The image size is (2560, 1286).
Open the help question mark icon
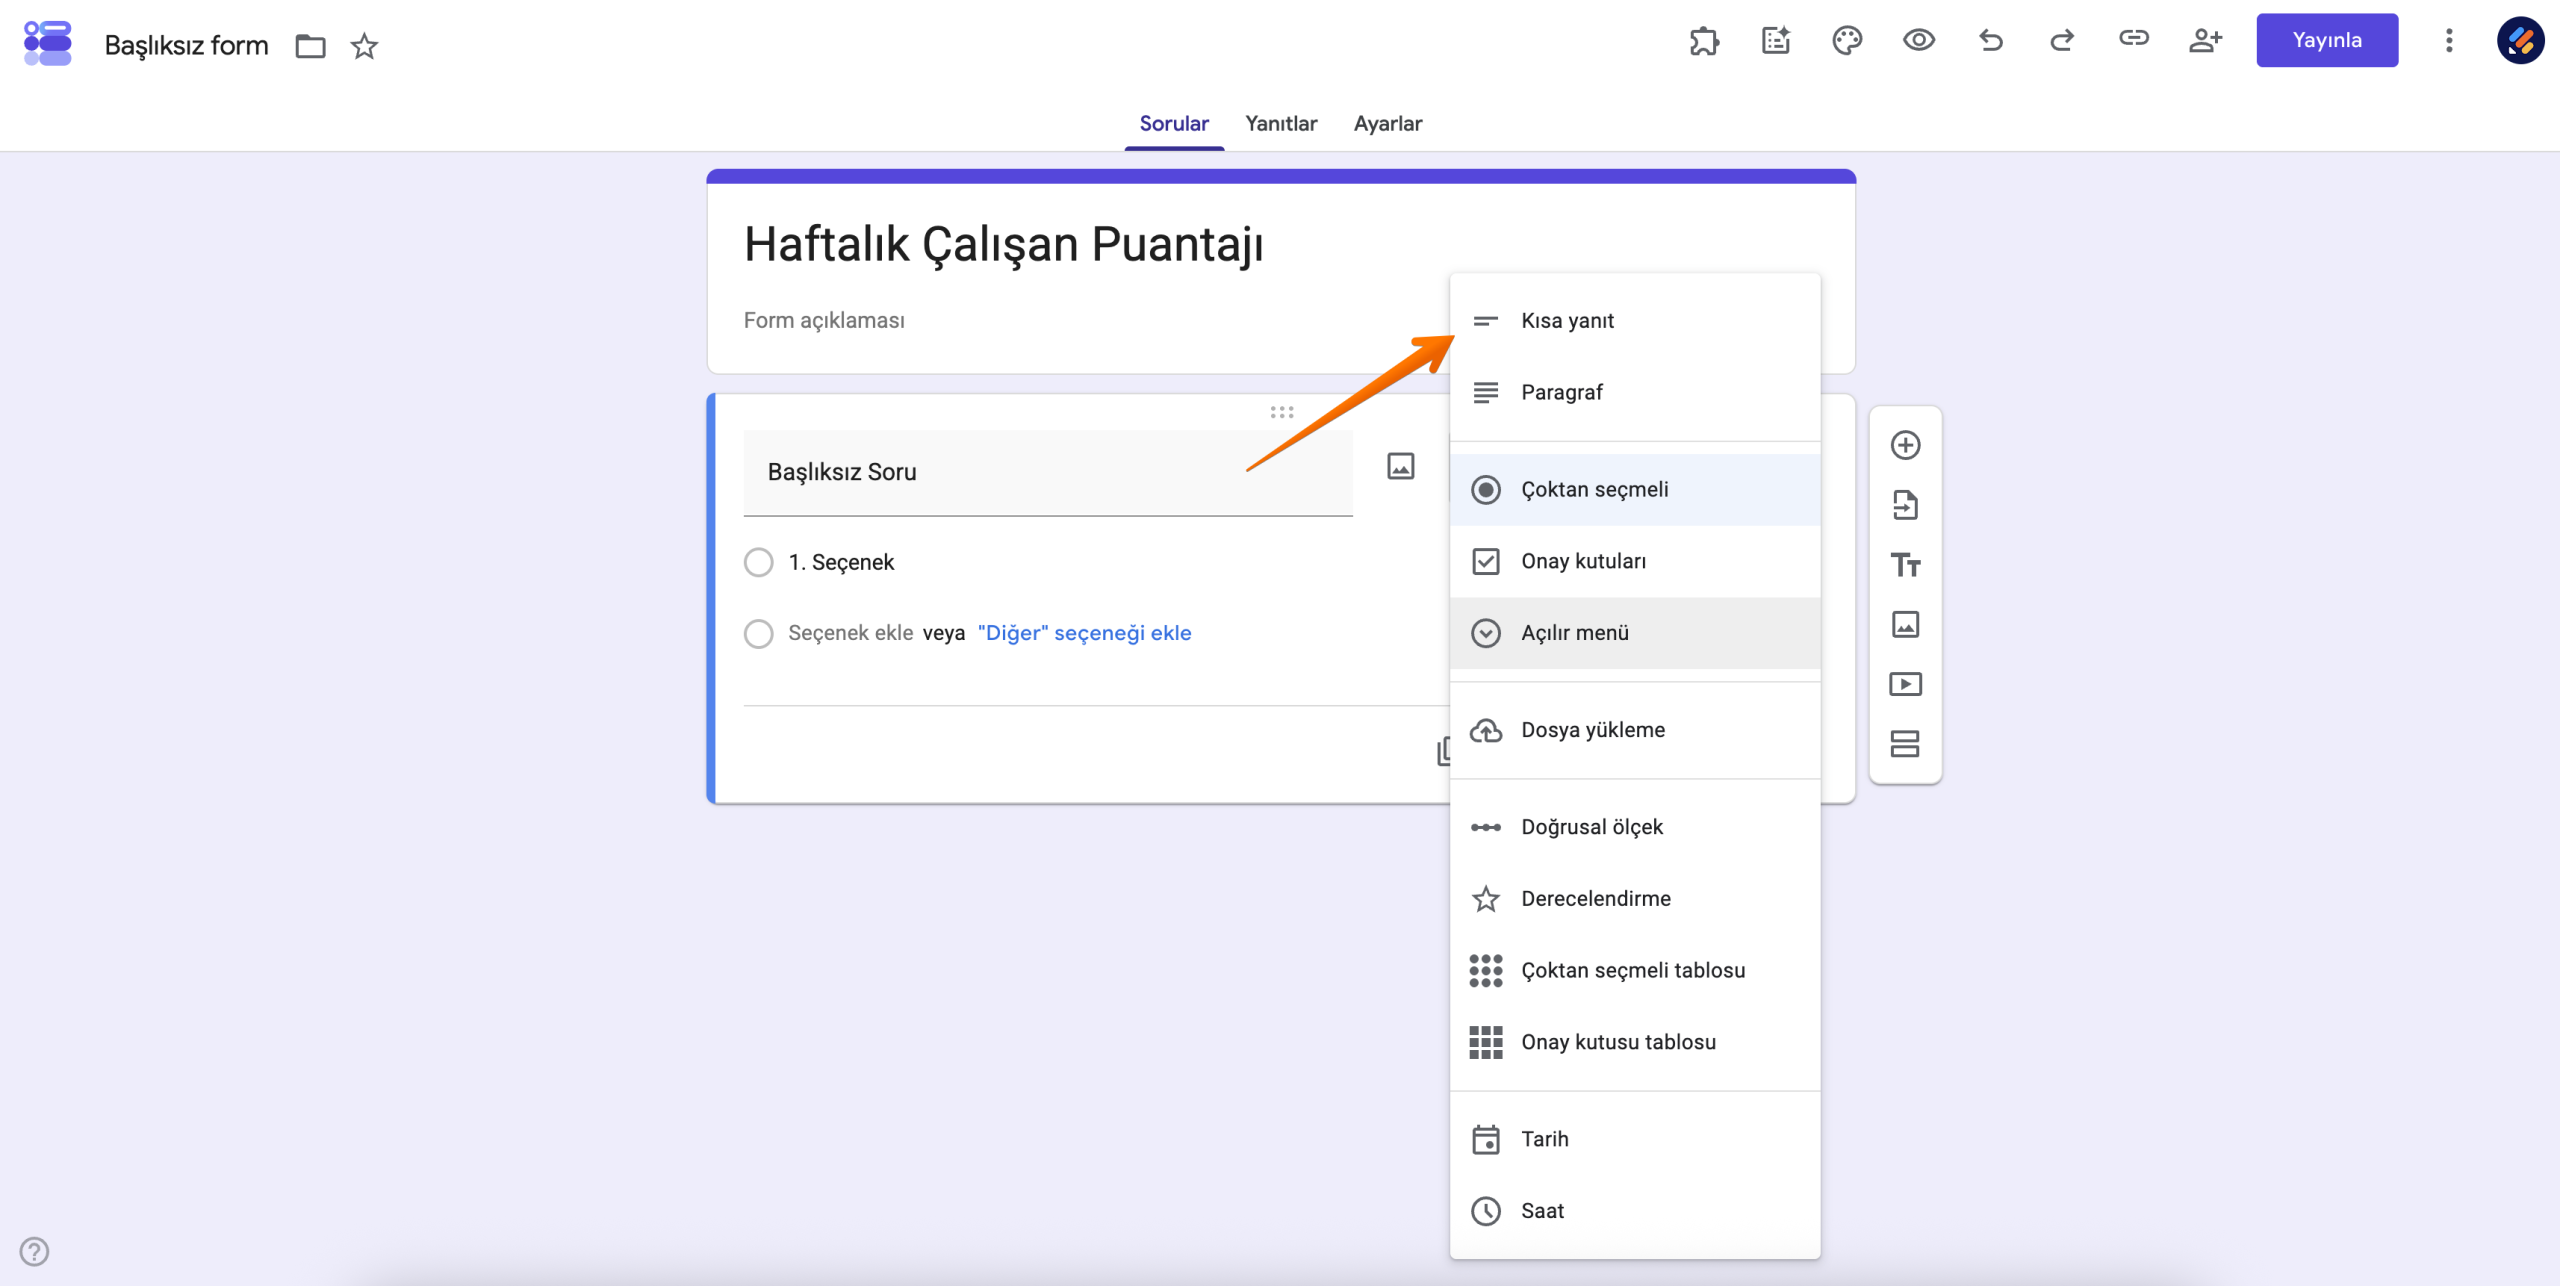[x=34, y=1251]
